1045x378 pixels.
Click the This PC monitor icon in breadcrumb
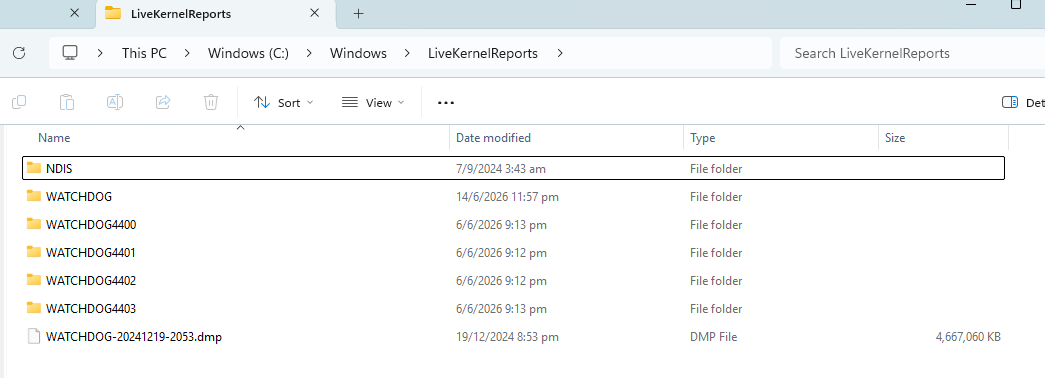coord(70,53)
